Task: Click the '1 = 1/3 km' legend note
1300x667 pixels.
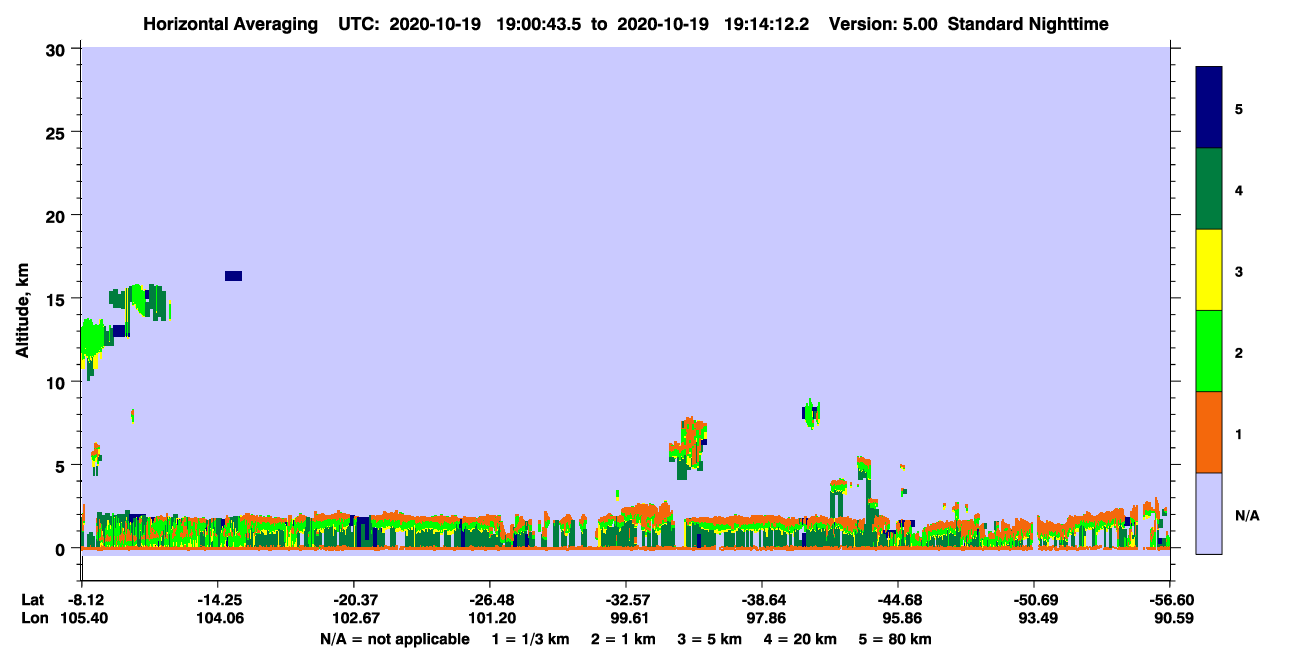Action: tap(529, 639)
